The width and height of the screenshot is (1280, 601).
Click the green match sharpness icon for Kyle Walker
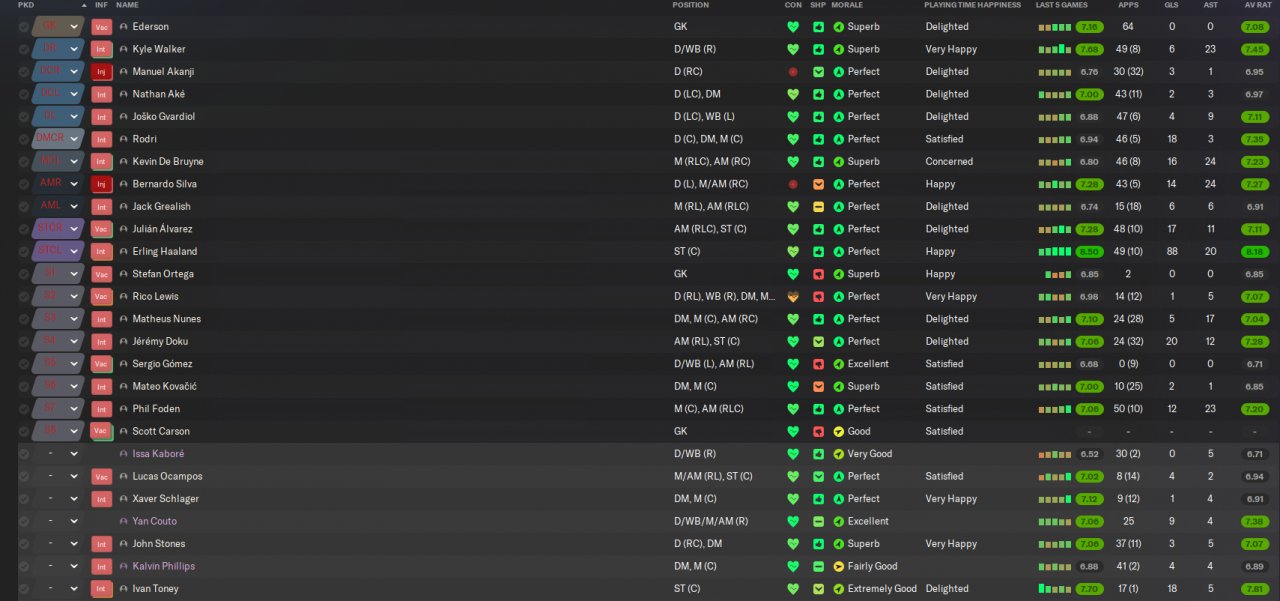(x=818, y=49)
